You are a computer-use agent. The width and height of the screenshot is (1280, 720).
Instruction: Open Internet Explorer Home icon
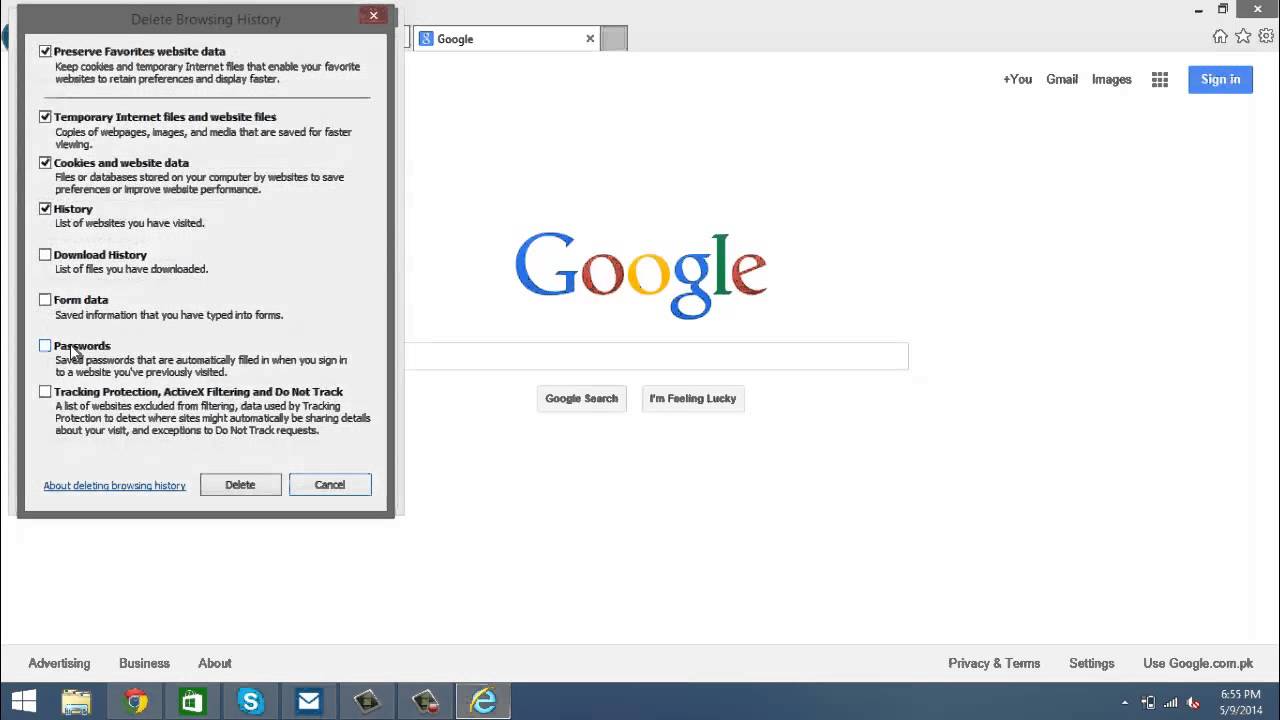point(1220,36)
